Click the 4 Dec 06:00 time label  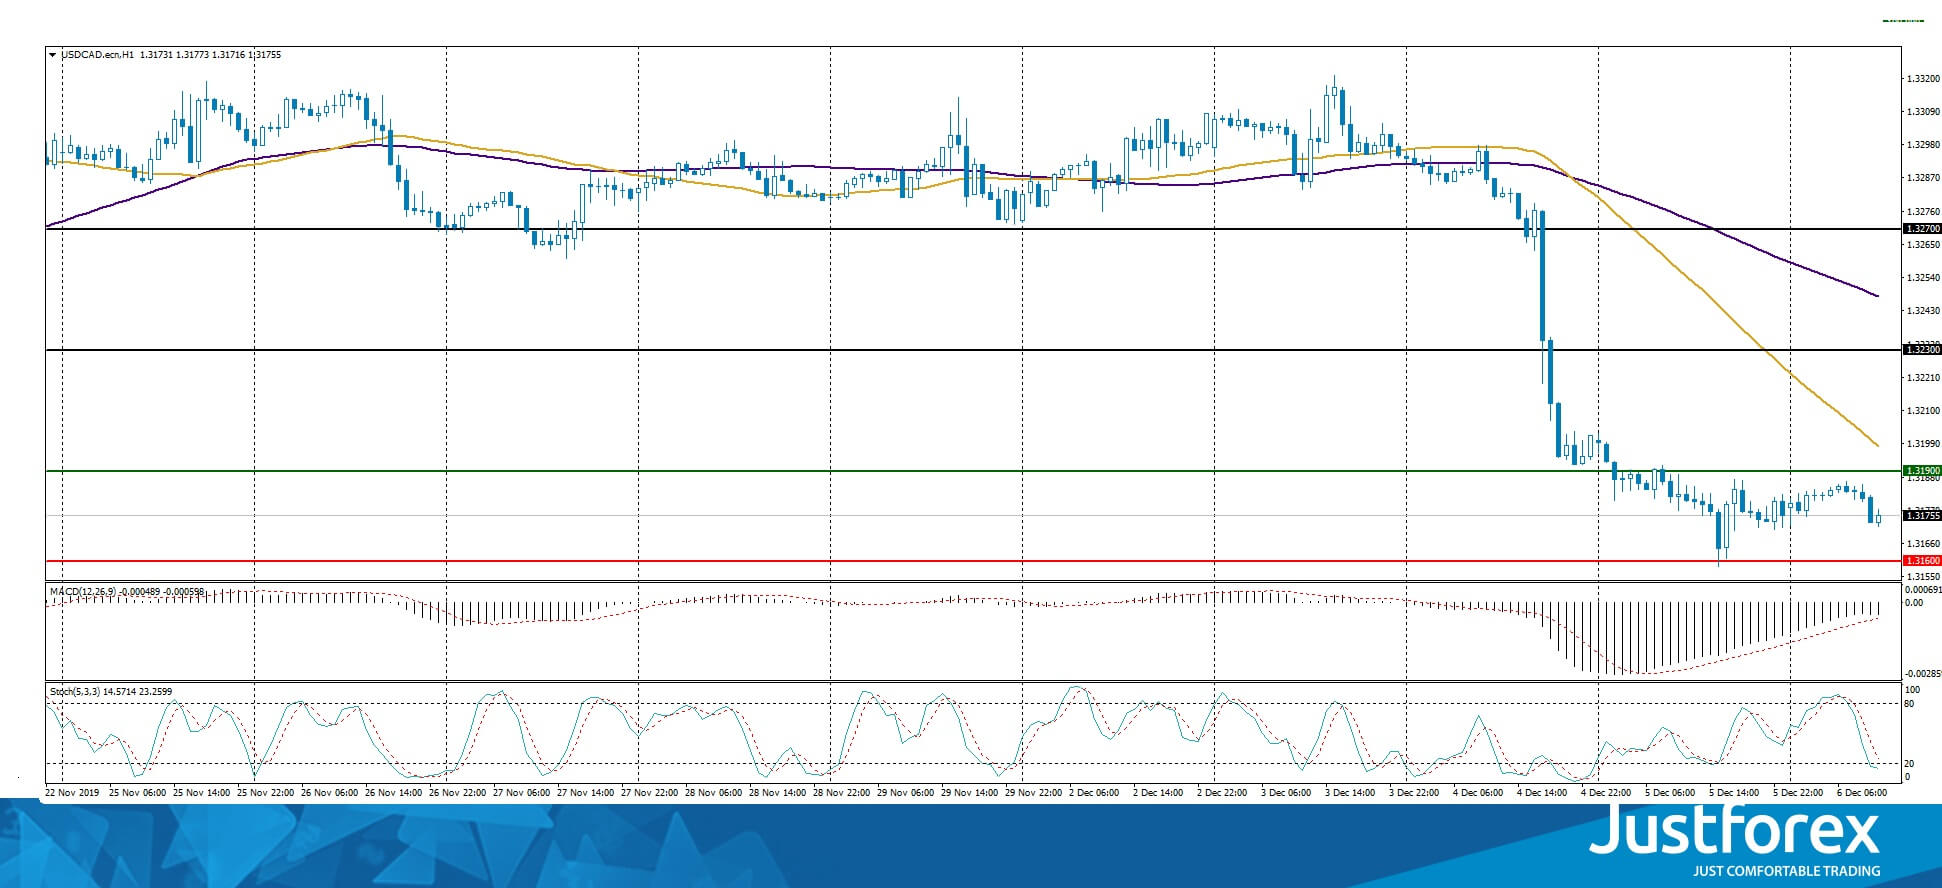pos(1479,792)
